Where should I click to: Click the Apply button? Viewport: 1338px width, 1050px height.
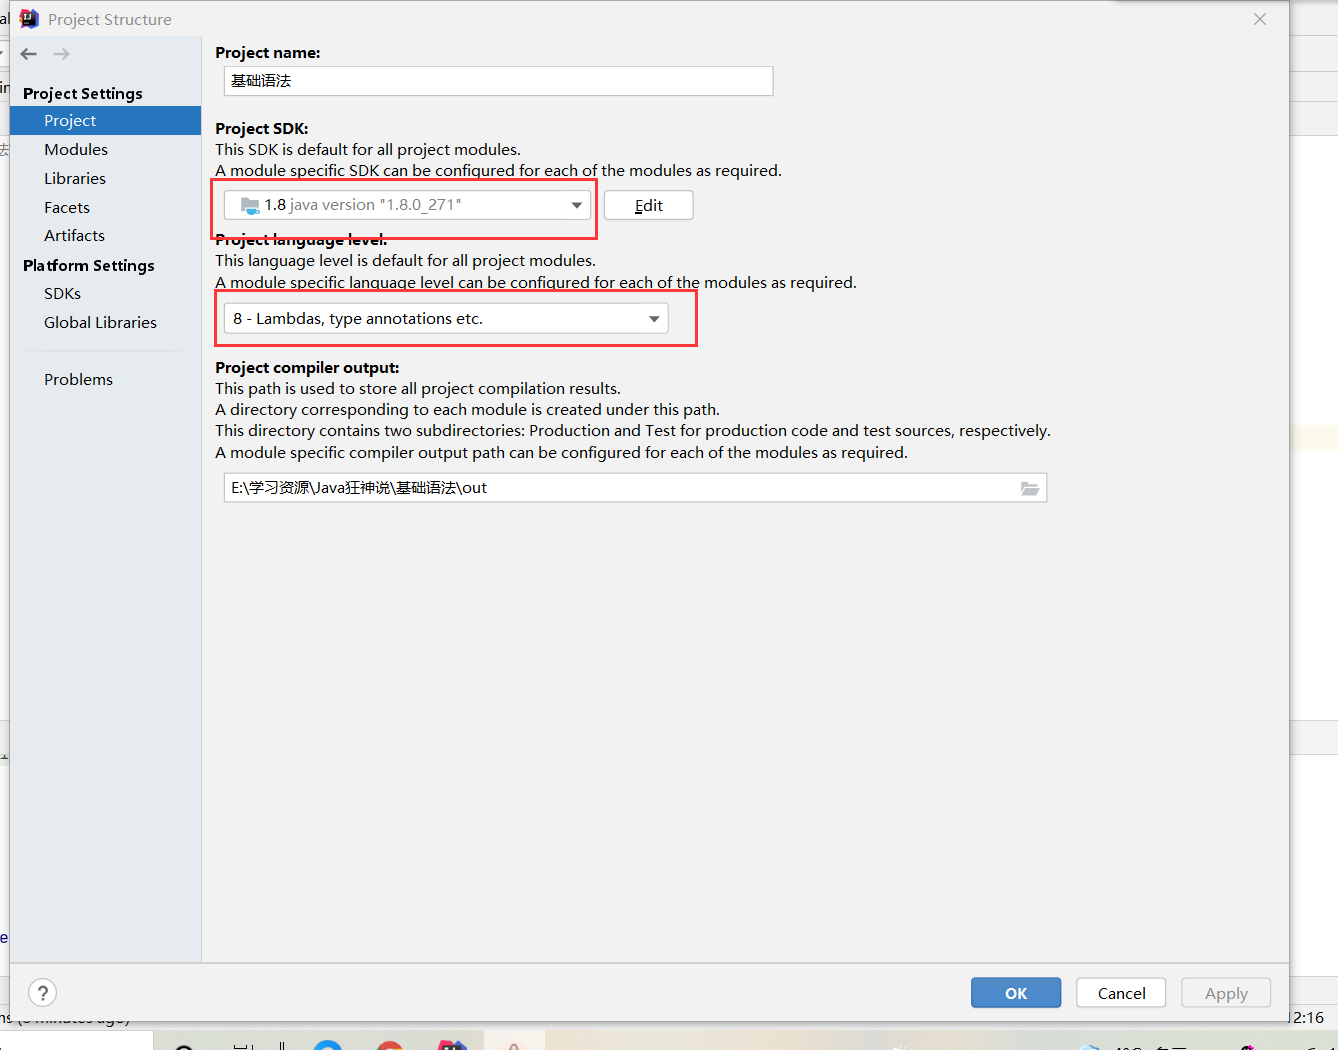coord(1226,993)
